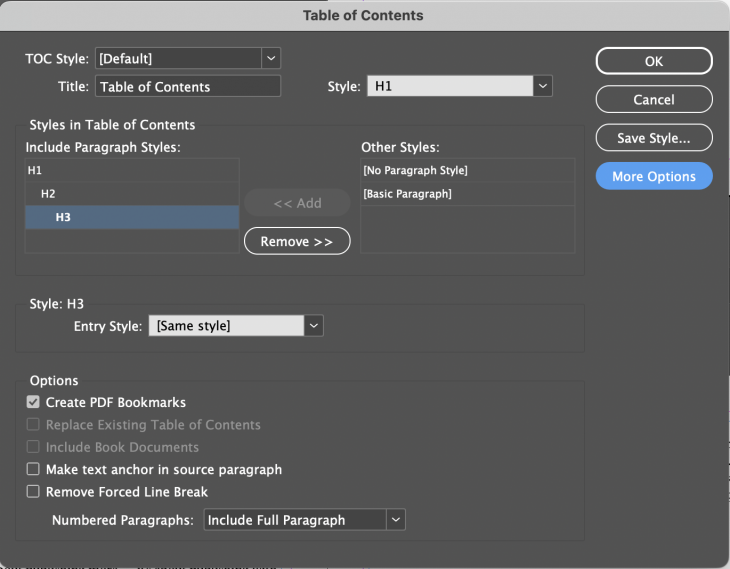The image size is (730, 569).
Task: Uncheck Create PDF Bookmarks
Action: pos(34,402)
